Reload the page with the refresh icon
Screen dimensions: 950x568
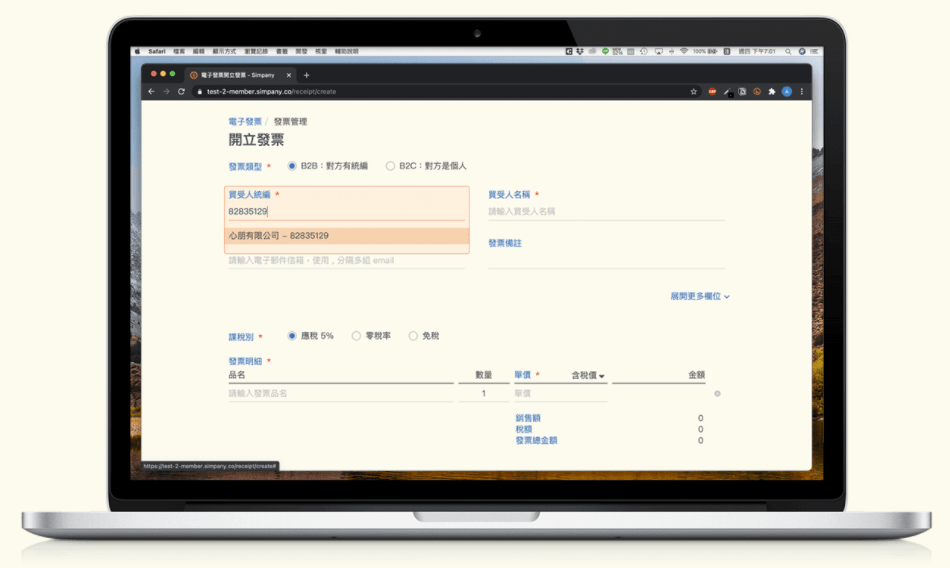[181, 91]
